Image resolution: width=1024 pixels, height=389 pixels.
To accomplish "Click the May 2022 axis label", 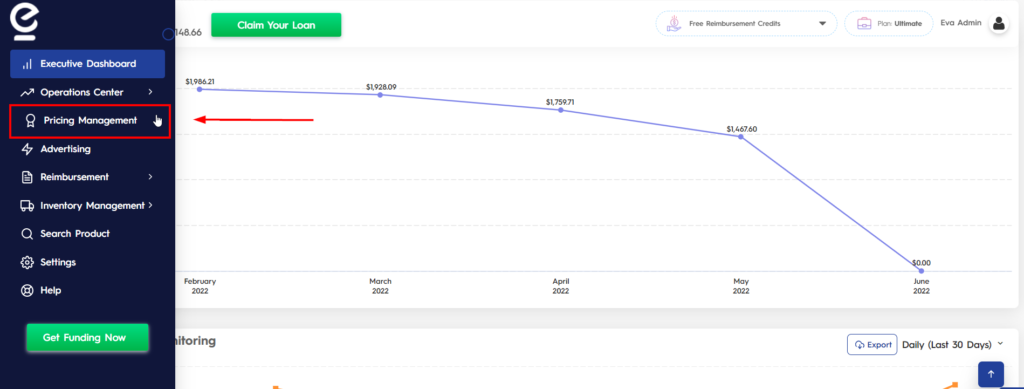I will coord(741,286).
